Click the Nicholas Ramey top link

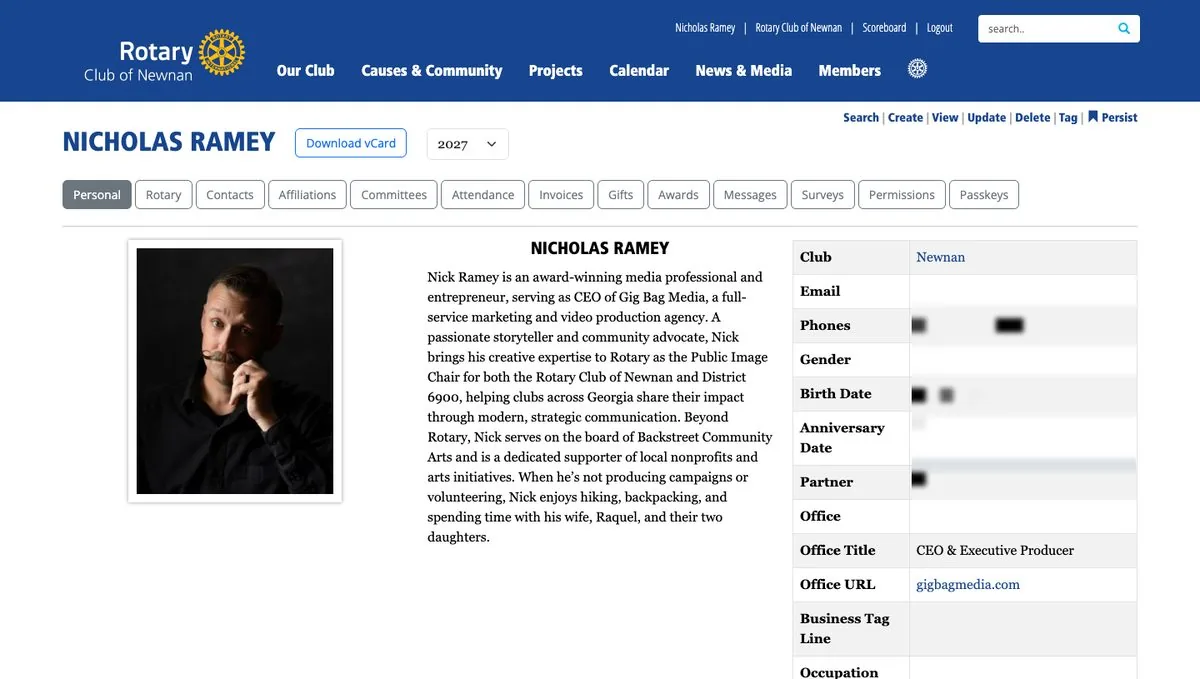pos(705,28)
